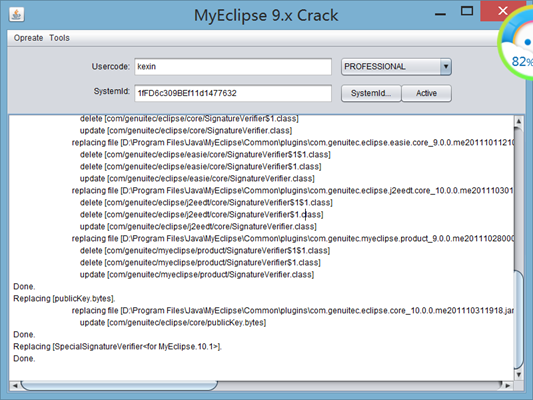Open the Tools menu
This screenshot has width=533, height=400.
point(59,38)
